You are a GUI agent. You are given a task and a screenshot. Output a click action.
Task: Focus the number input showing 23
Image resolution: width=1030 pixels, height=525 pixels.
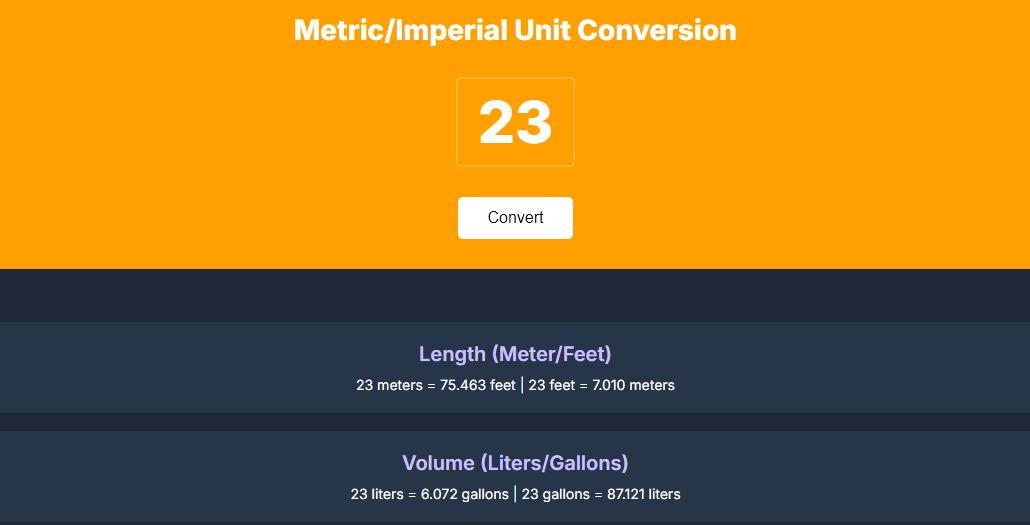coord(515,122)
